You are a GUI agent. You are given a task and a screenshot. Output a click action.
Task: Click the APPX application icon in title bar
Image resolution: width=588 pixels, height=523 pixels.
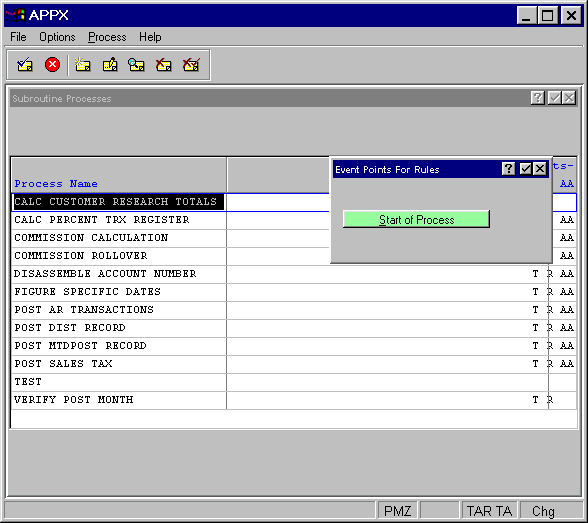(15, 15)
